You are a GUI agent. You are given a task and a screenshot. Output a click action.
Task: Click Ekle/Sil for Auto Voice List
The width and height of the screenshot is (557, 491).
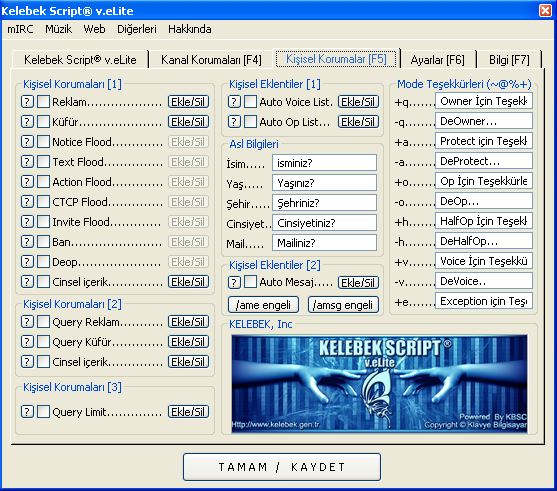358,102
